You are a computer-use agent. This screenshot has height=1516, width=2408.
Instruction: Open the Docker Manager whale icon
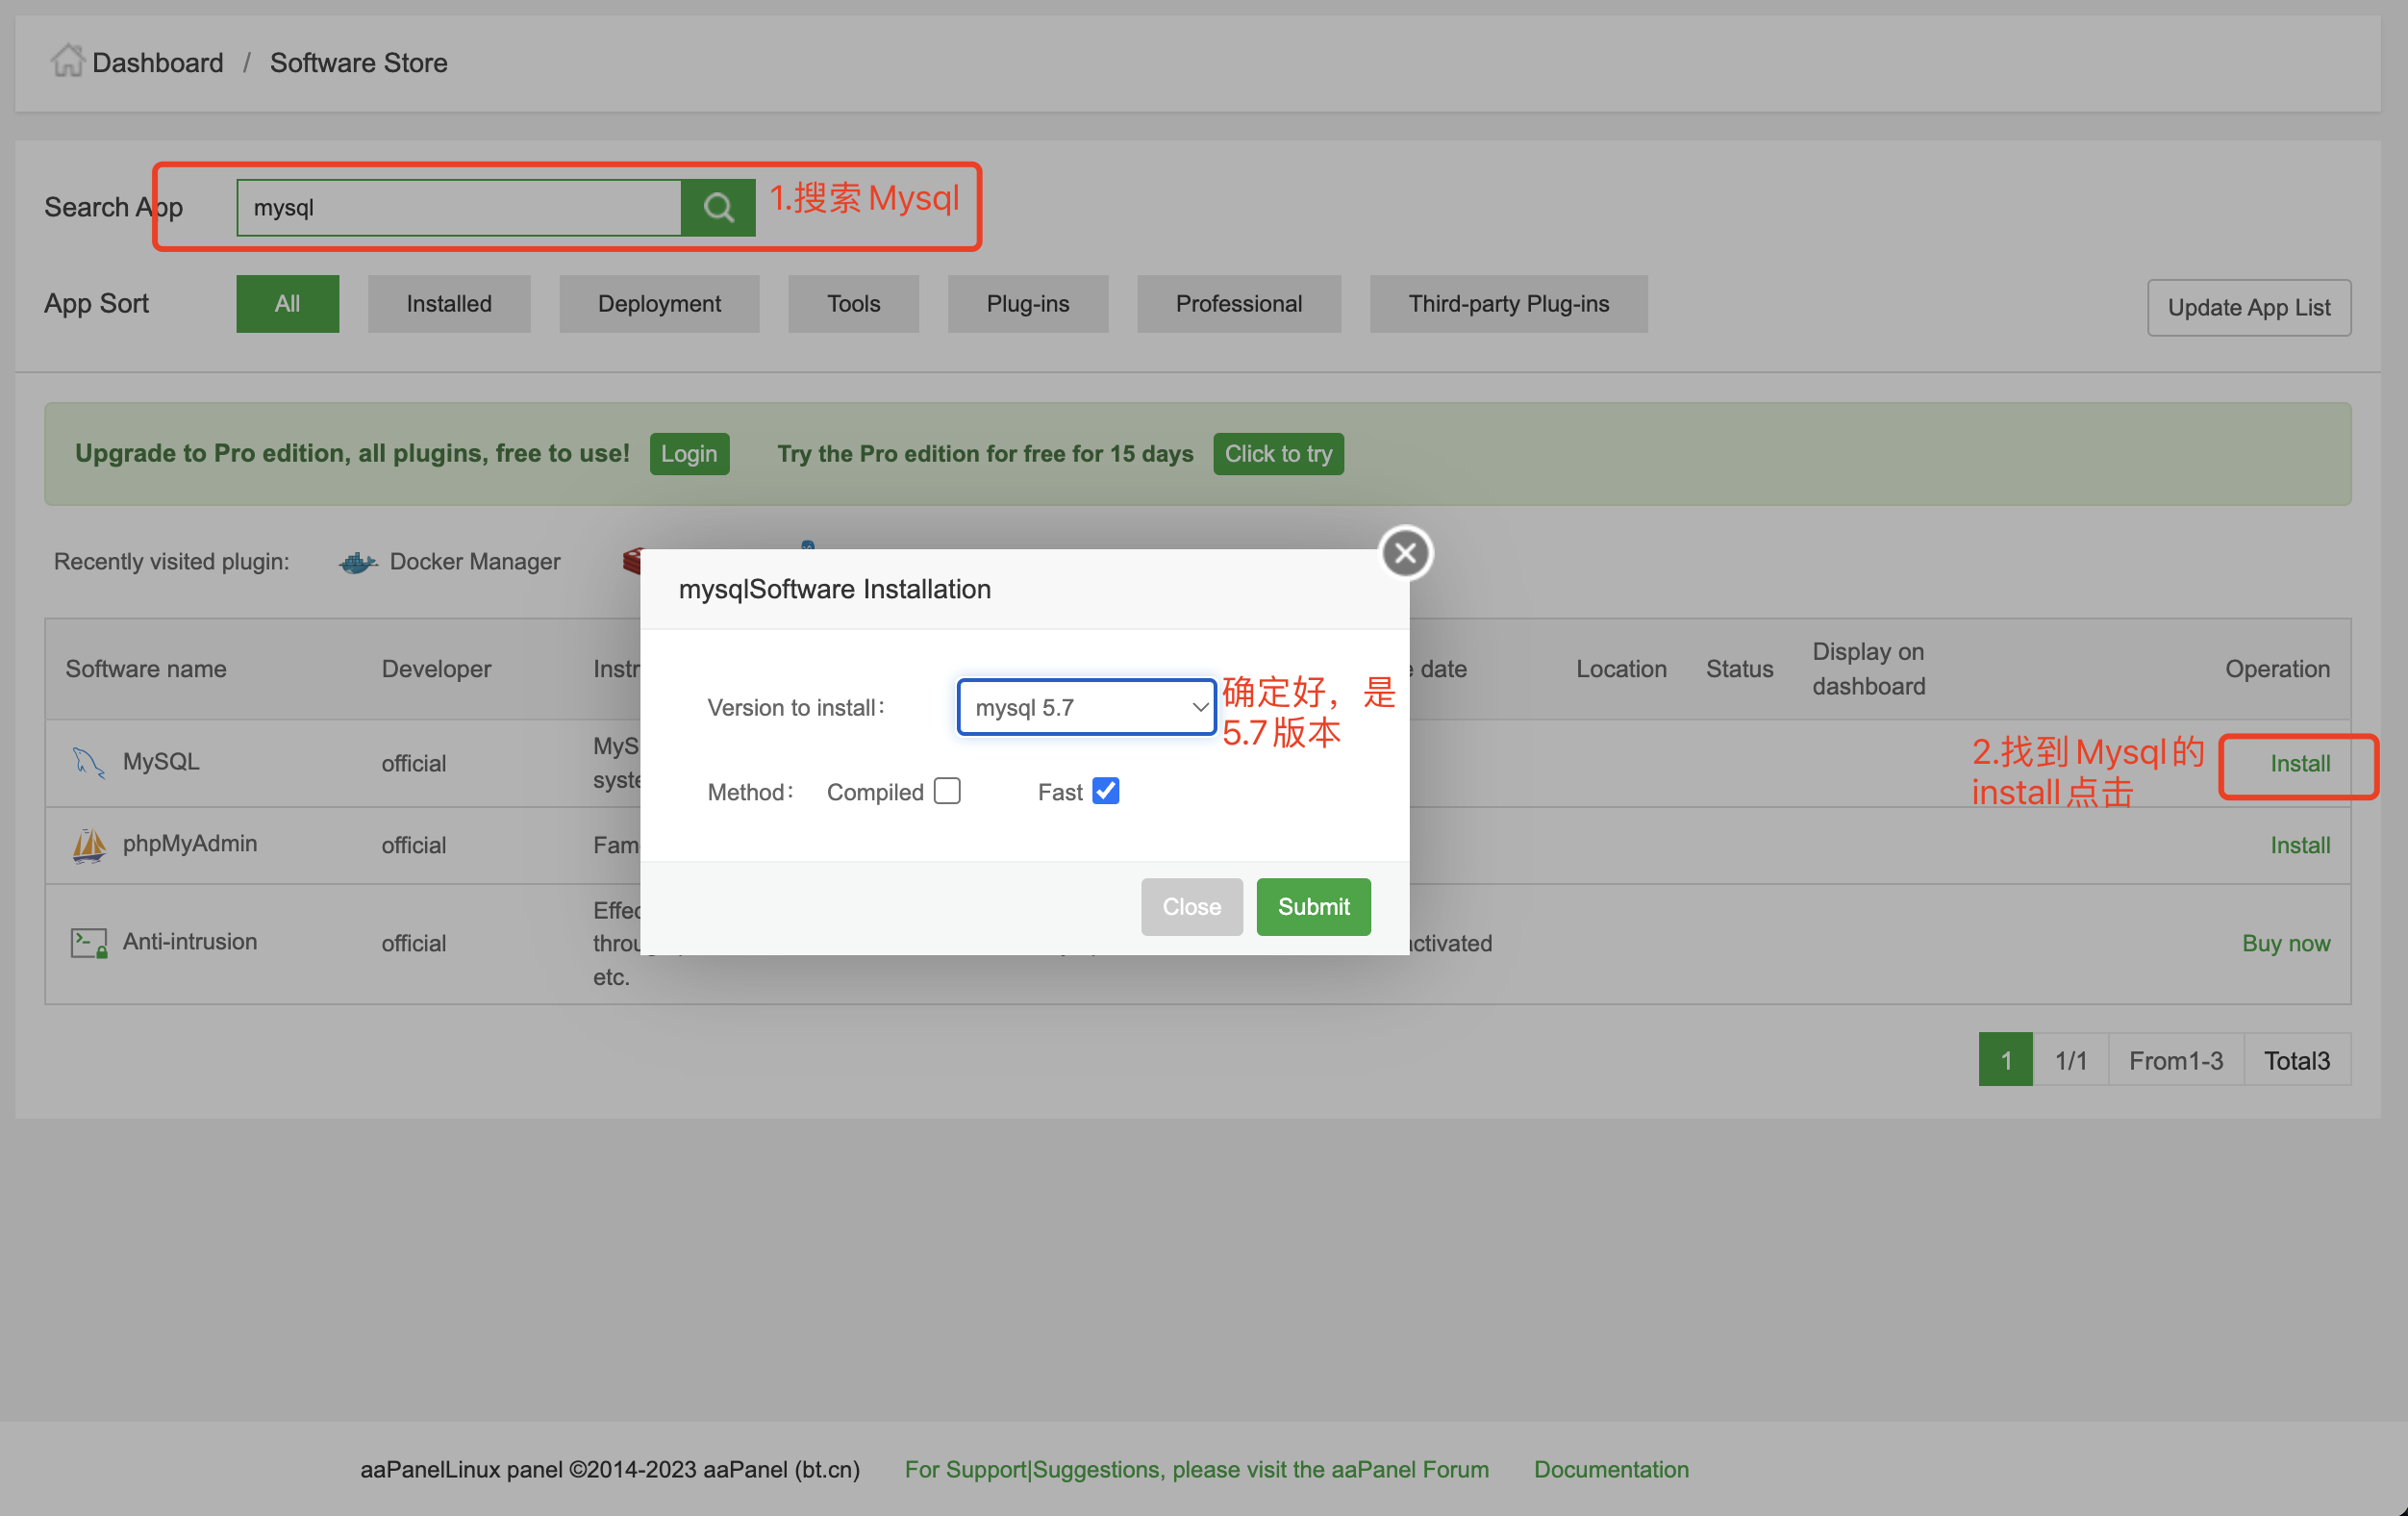coord(358,562)
